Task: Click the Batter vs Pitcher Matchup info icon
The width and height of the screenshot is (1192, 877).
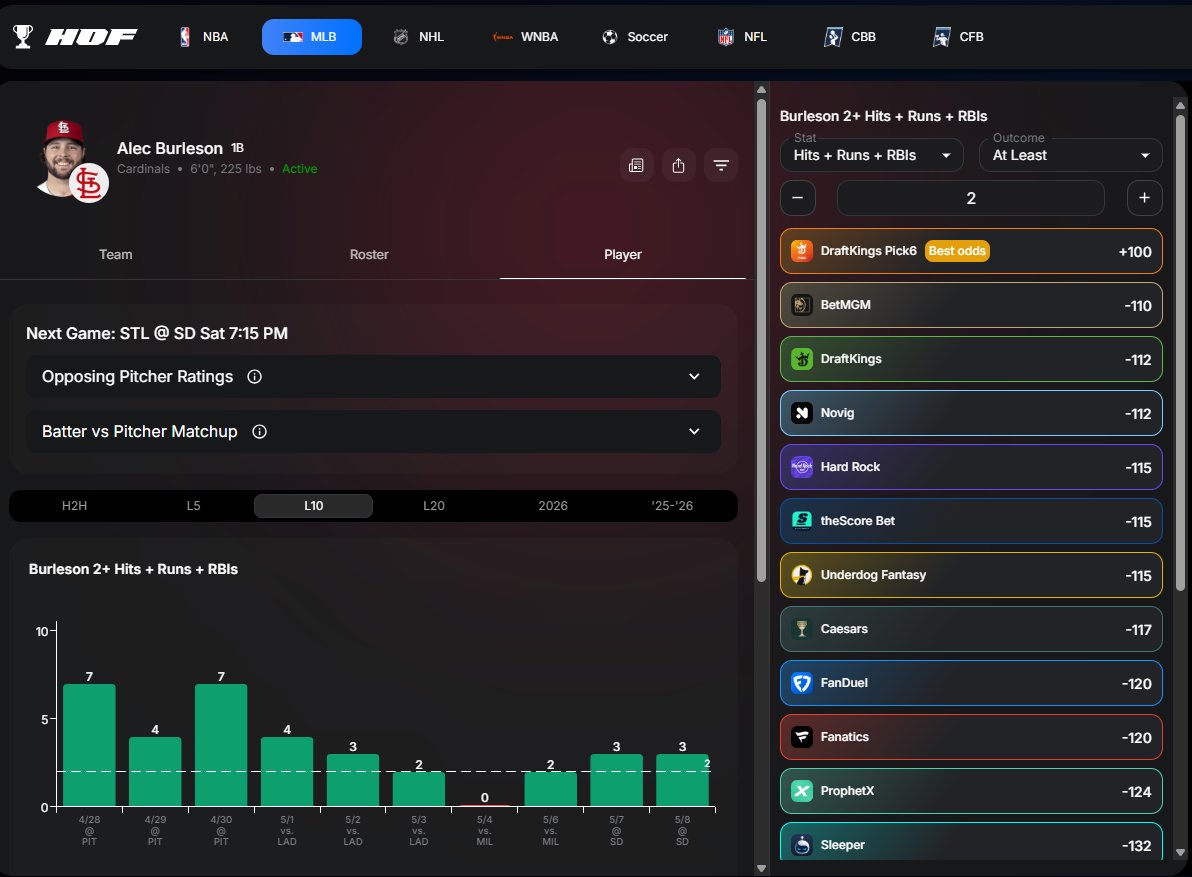Action: click(259, 432)
